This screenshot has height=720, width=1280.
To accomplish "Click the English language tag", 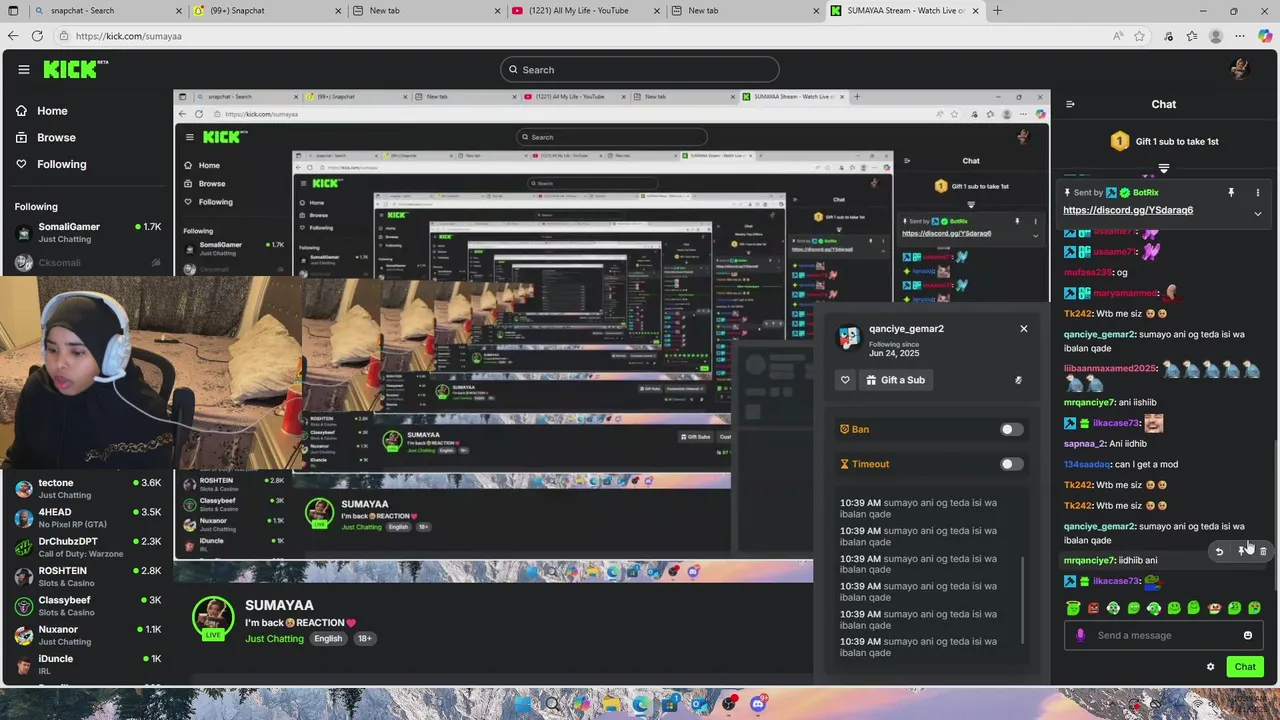I will click(x=328, y=639).
